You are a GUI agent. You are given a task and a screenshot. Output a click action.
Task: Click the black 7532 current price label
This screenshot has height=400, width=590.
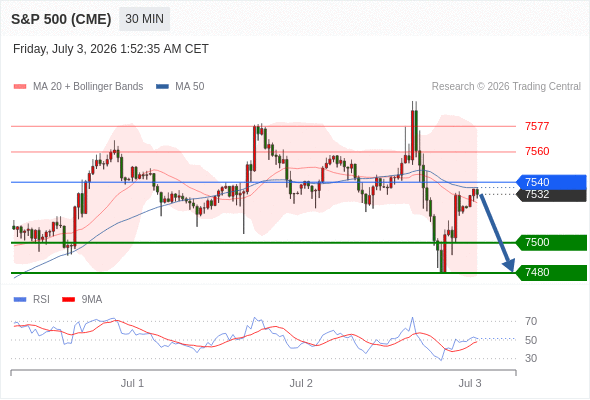pyautogui.click(x=551, y=195)
